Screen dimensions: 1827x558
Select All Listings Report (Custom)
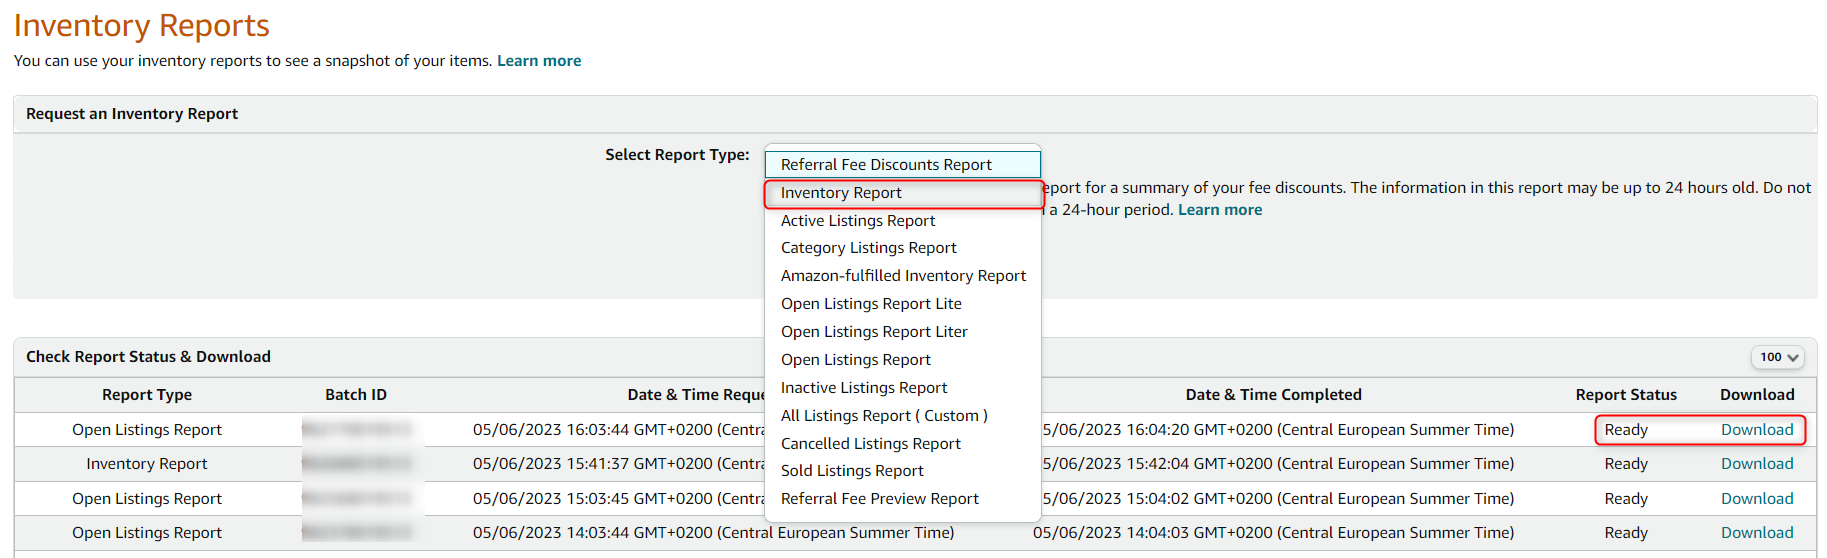tap(883, 416)
